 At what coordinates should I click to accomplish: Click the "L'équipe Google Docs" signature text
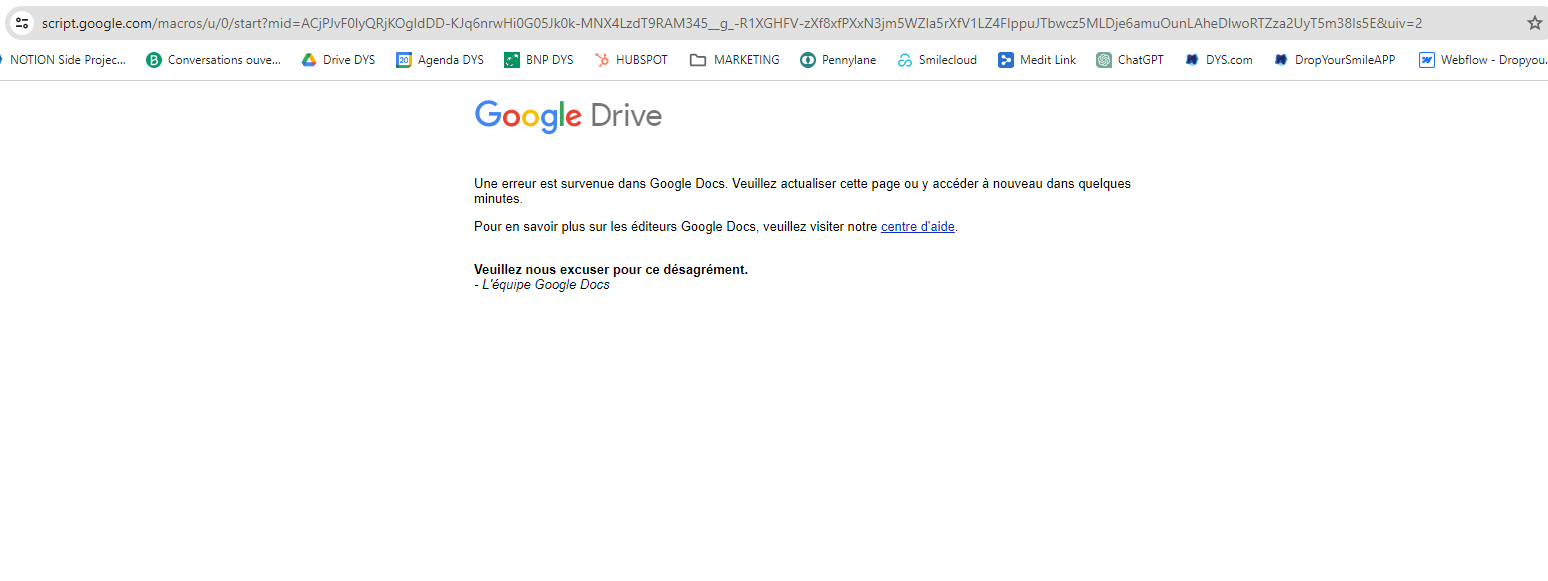[x=545, y=285]
